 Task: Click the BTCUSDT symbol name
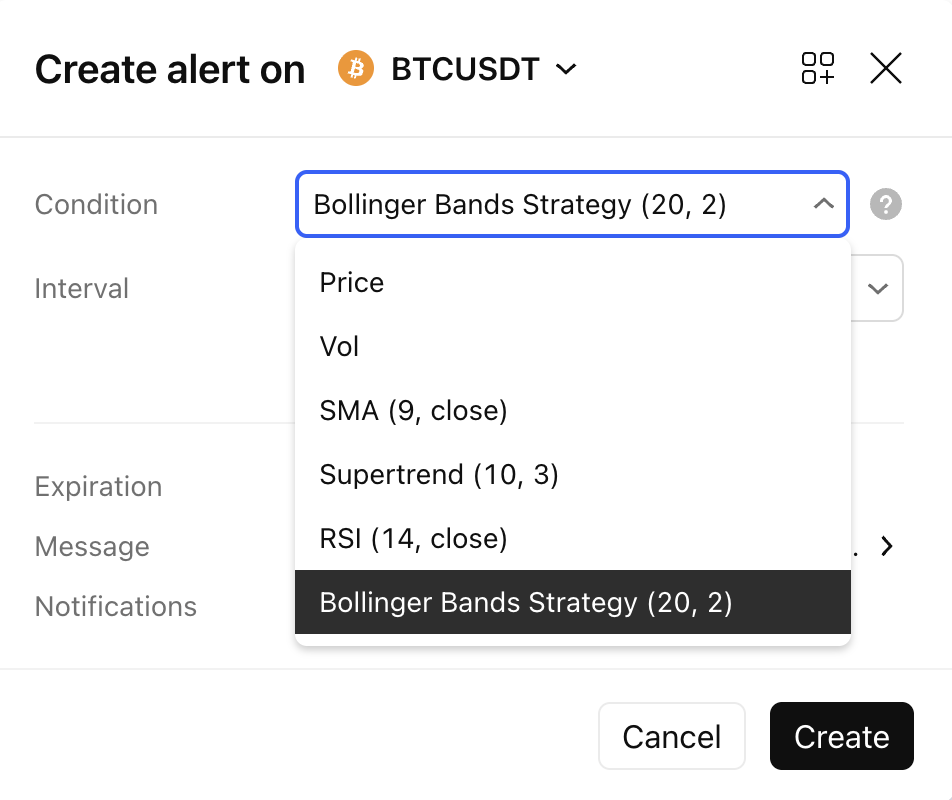(x=465, y=69)
